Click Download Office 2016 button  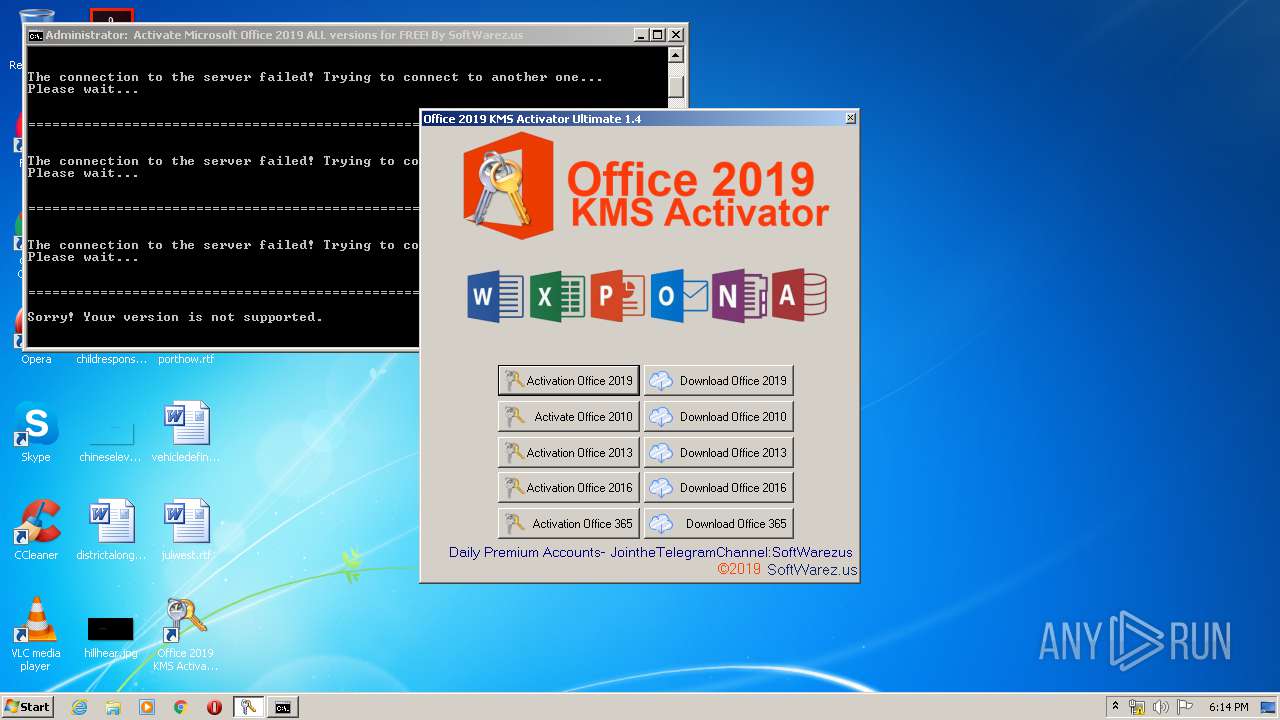[718, 487]
